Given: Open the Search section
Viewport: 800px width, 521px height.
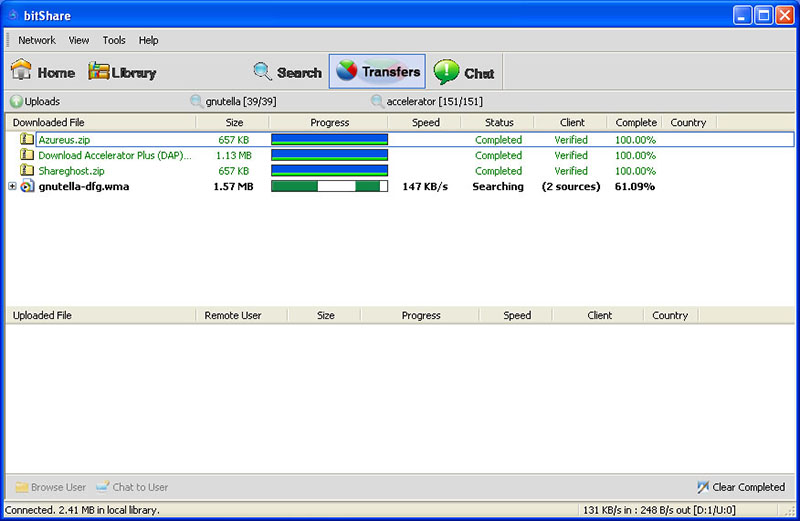Looking at the screenshot, I should (299, 73).
